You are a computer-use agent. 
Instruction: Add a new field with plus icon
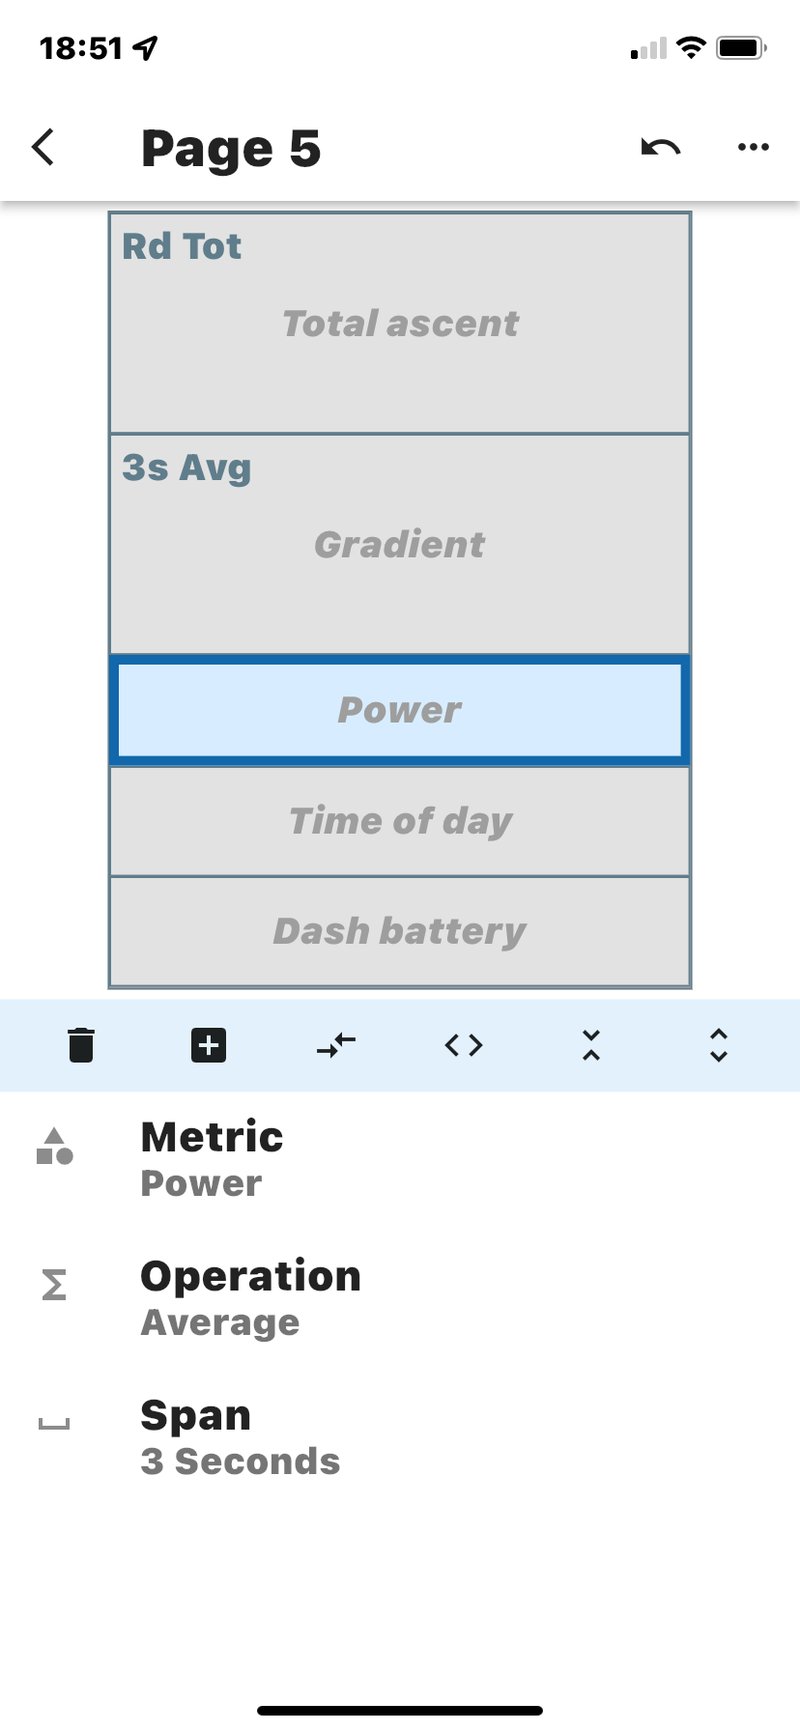click(208, 1045)
